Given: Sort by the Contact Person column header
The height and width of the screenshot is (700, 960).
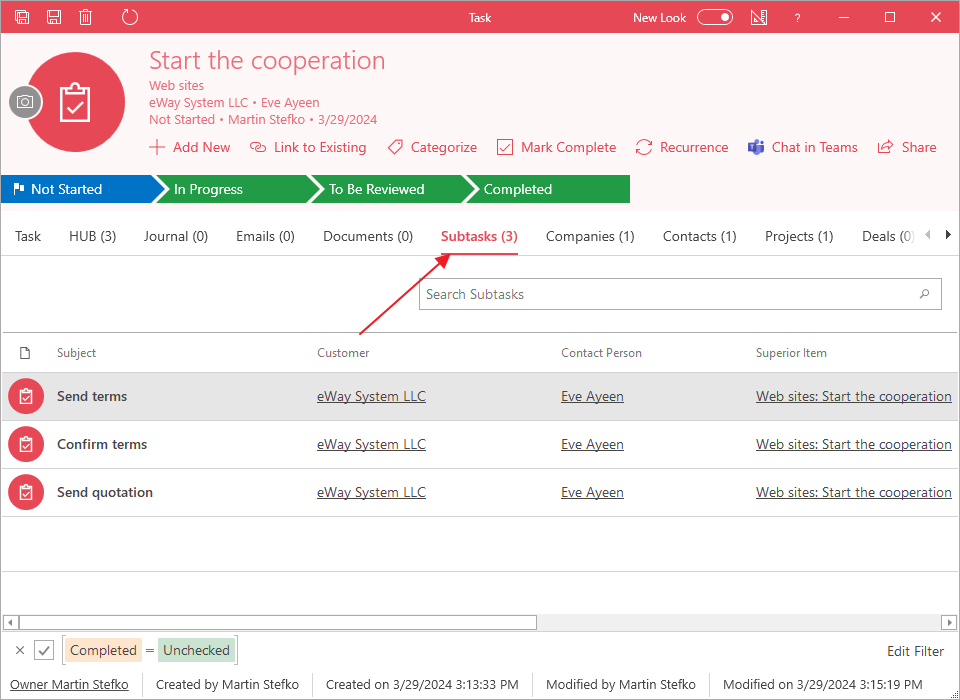Looking at the screenshot, I should pyautogui.click(x=601, y=353).
